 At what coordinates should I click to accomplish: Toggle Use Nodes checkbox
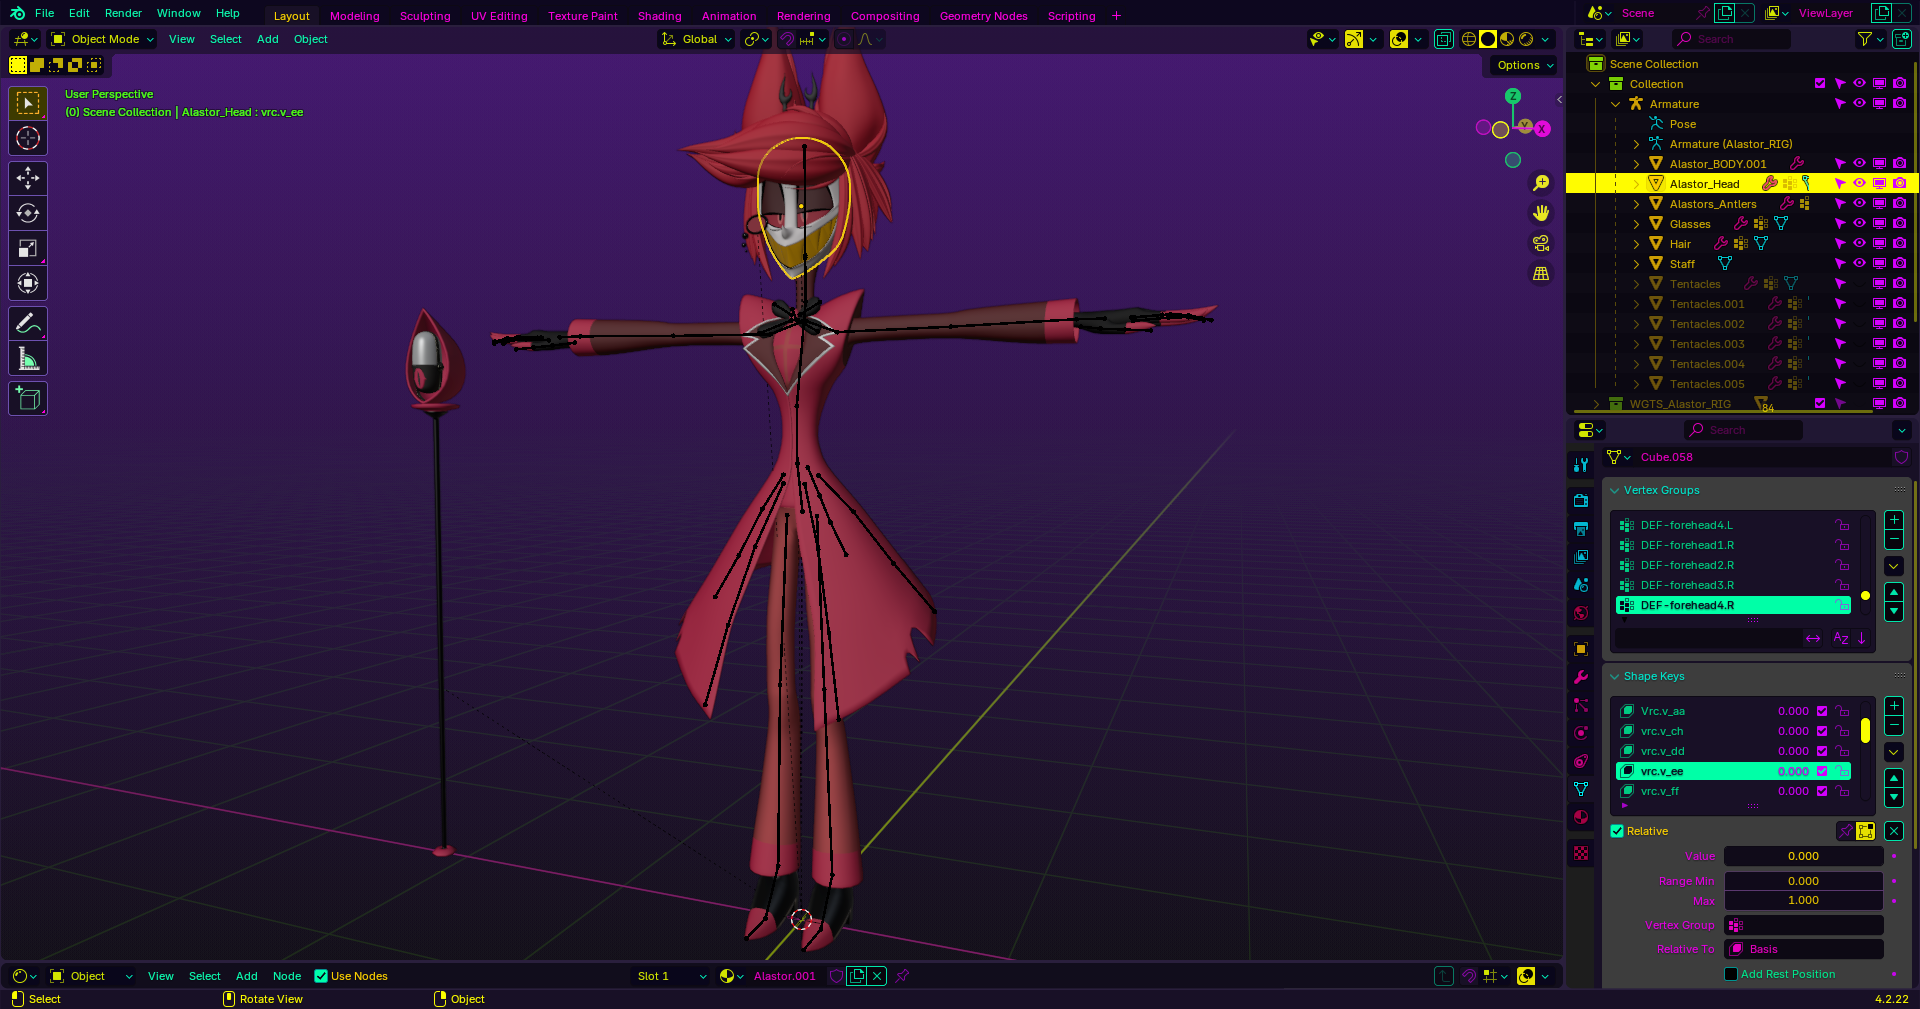321,976
